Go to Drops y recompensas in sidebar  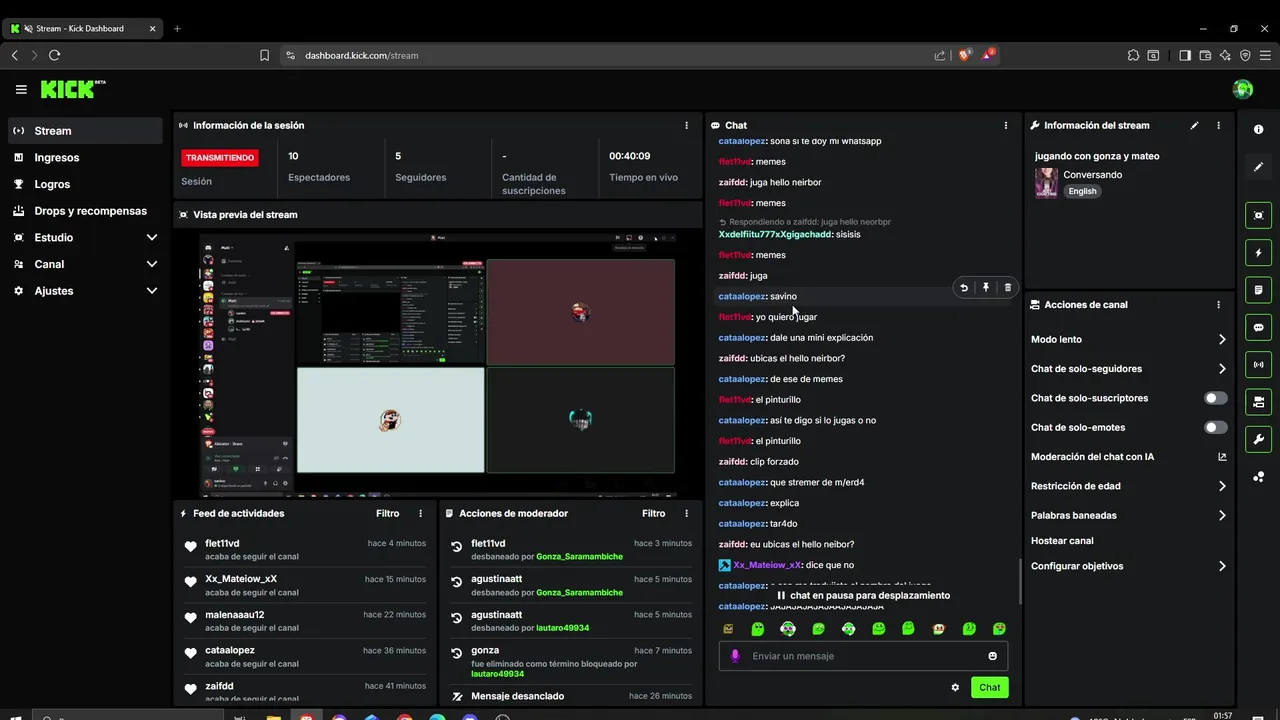(x=85, y=211)
